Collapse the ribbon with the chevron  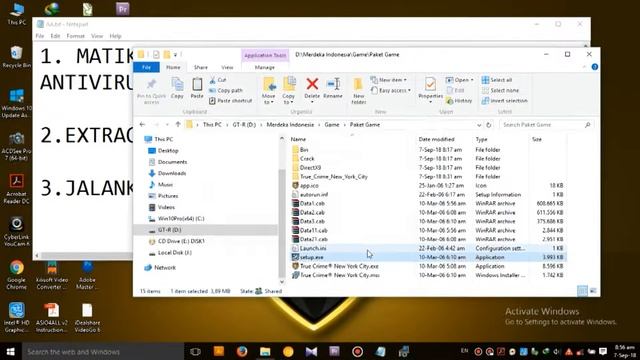coord(584,67)
